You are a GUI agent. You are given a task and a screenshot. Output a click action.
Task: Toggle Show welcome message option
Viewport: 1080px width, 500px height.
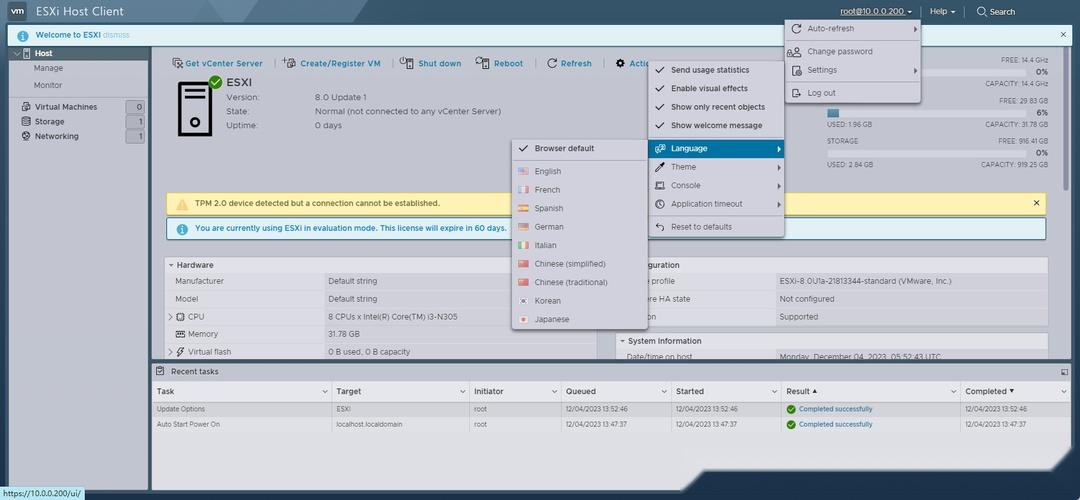tap(716, 126)
